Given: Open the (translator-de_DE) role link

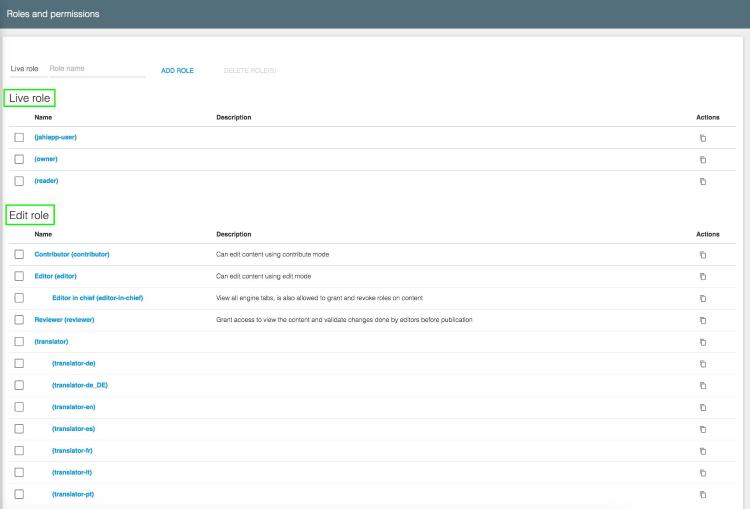Looking at the screenshot, I should pos(80,385).
